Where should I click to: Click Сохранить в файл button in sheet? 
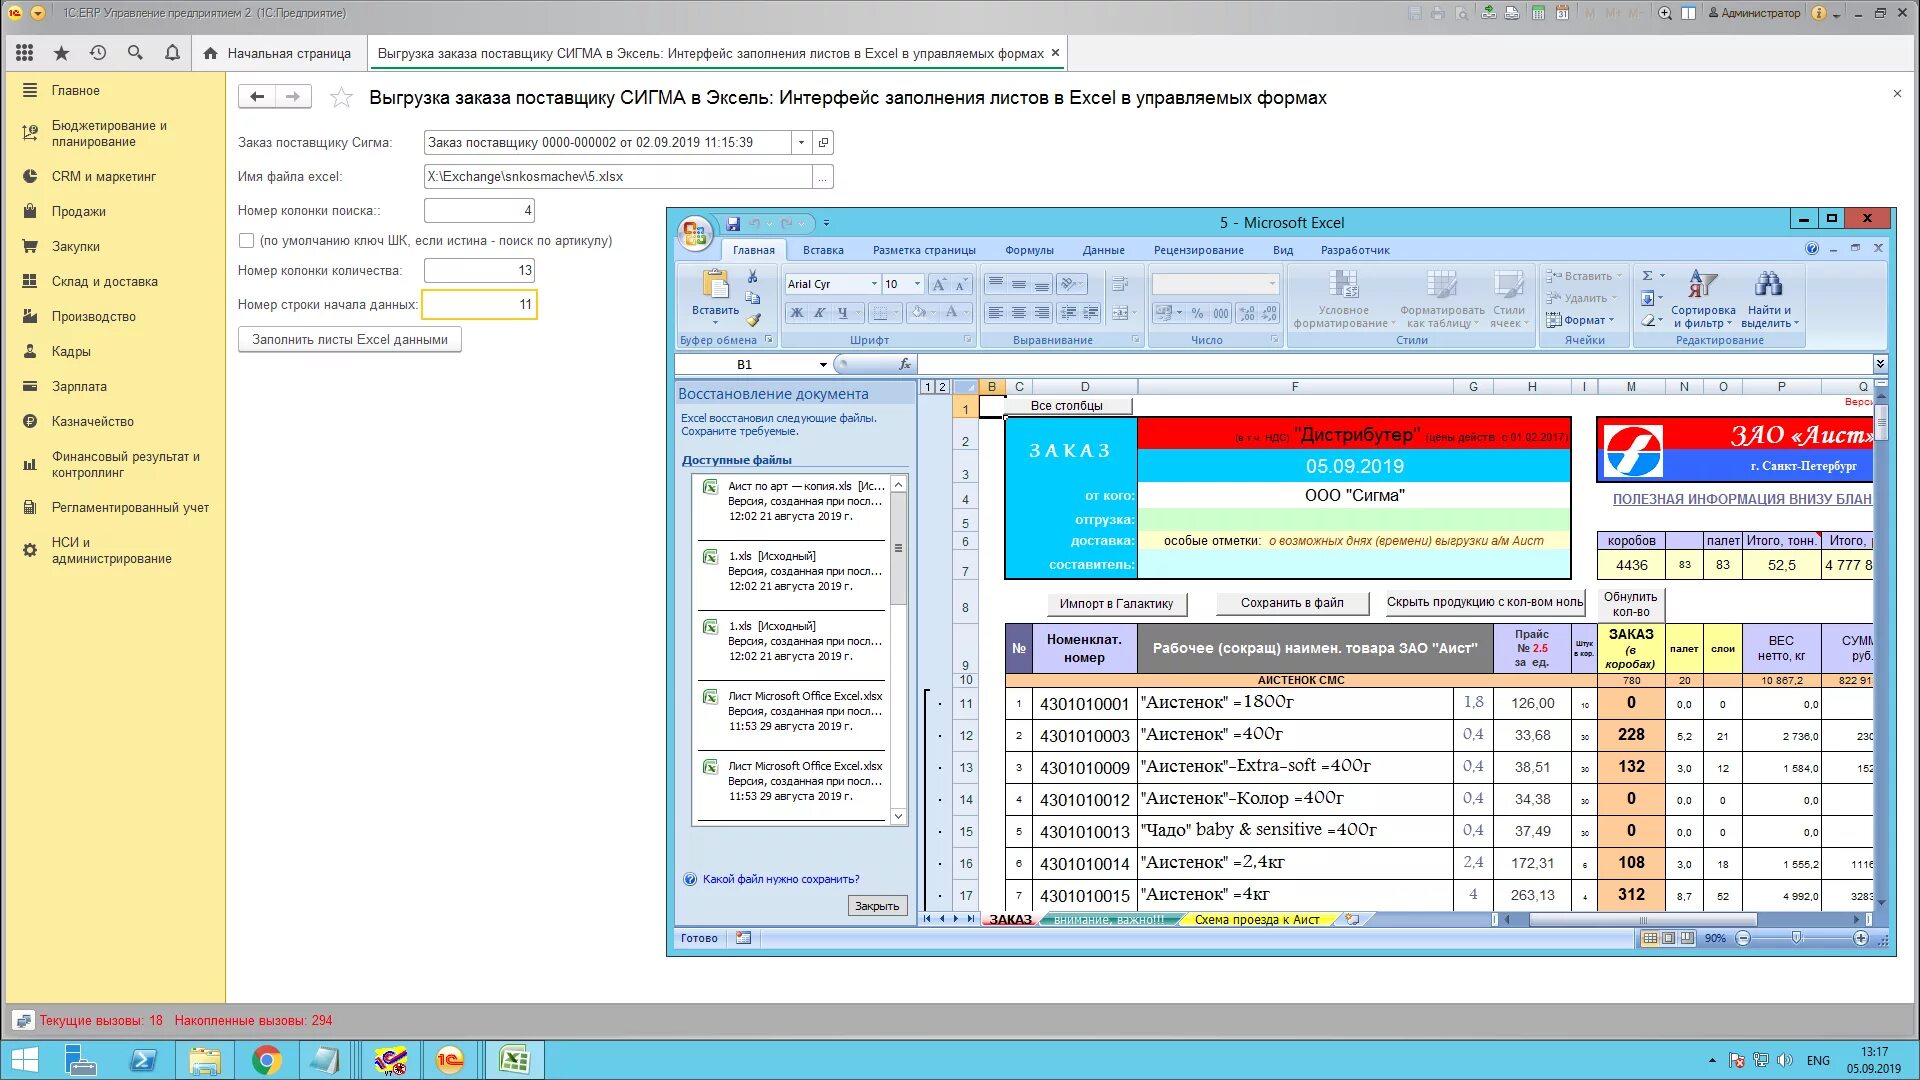pos(1292,603)
